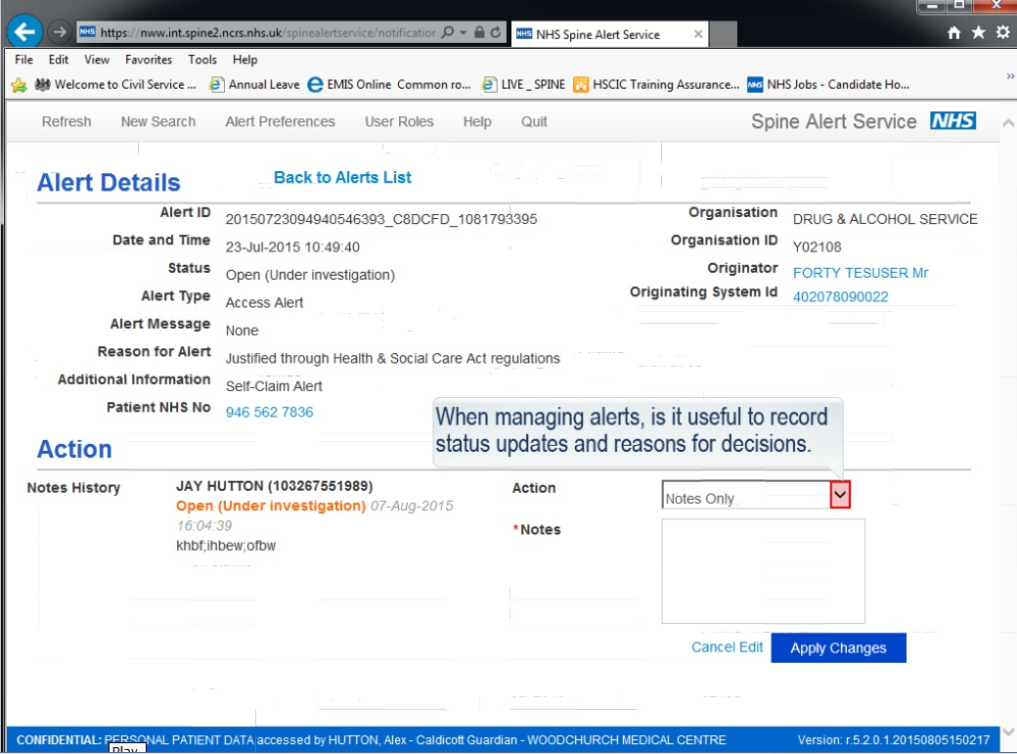The image size is (1017, 754).
Task: Open Annual Leave bookmark
Action: [254, 84]
